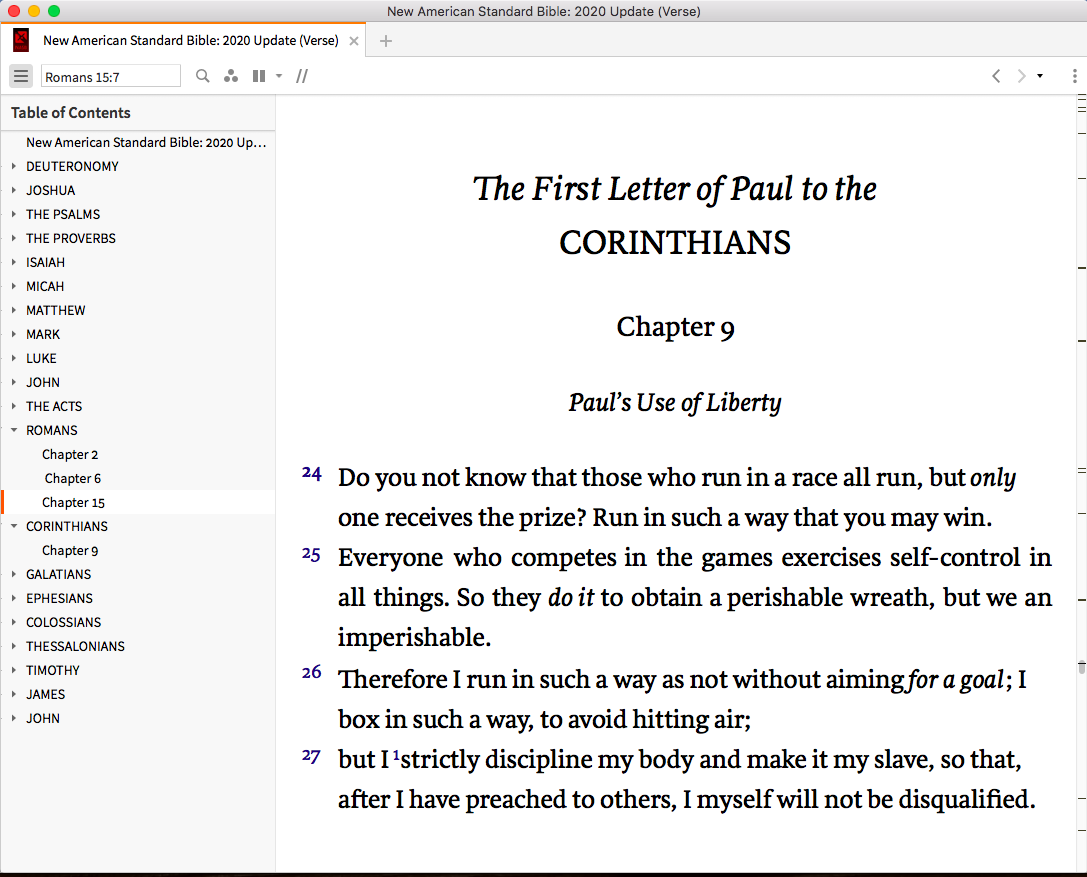
Task: Click the parallel resources slashes icon
Action: coord(302,76)
